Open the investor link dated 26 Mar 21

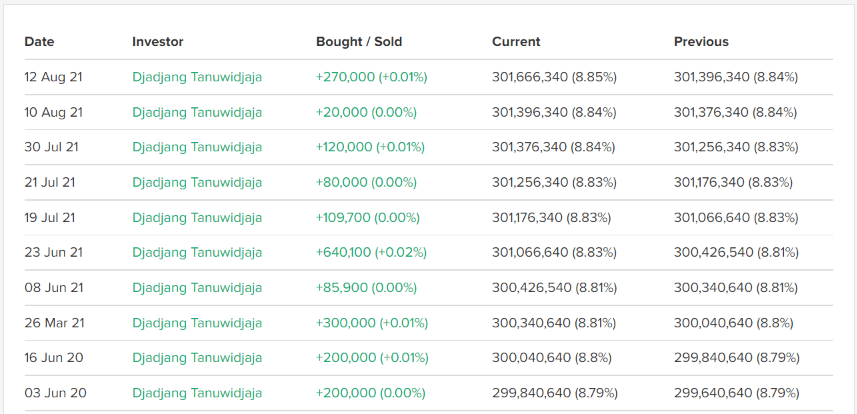197,323
